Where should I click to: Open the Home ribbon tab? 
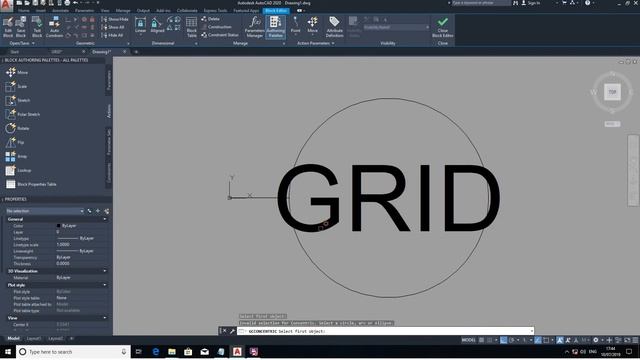click(x=24, y=11)
